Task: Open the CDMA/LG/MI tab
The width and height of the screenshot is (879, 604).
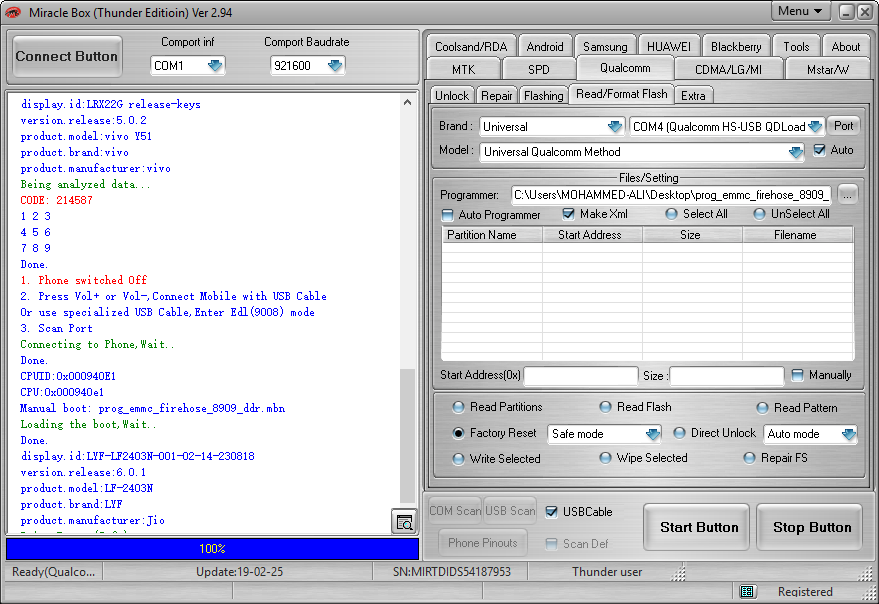Action: (x=728, y=70)
